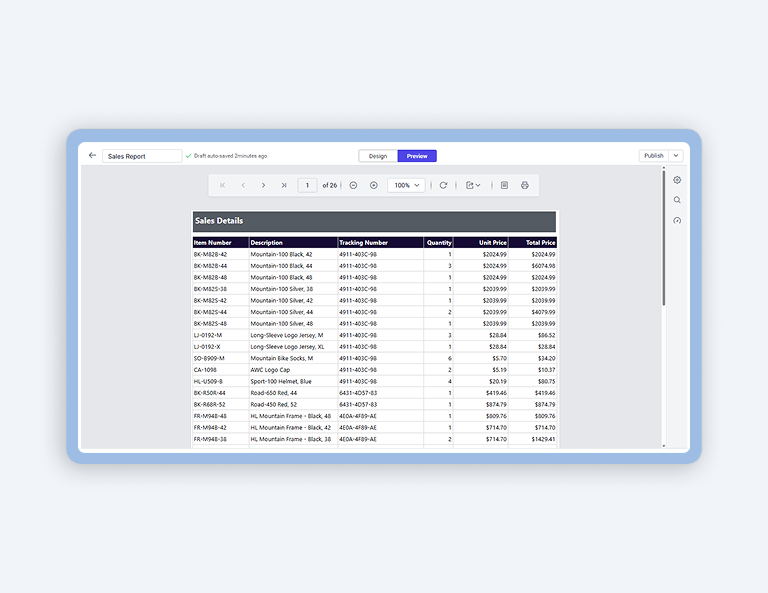The image size is (768, 593).
Task: Click the Sales Report name field
Action: [142, 156]
